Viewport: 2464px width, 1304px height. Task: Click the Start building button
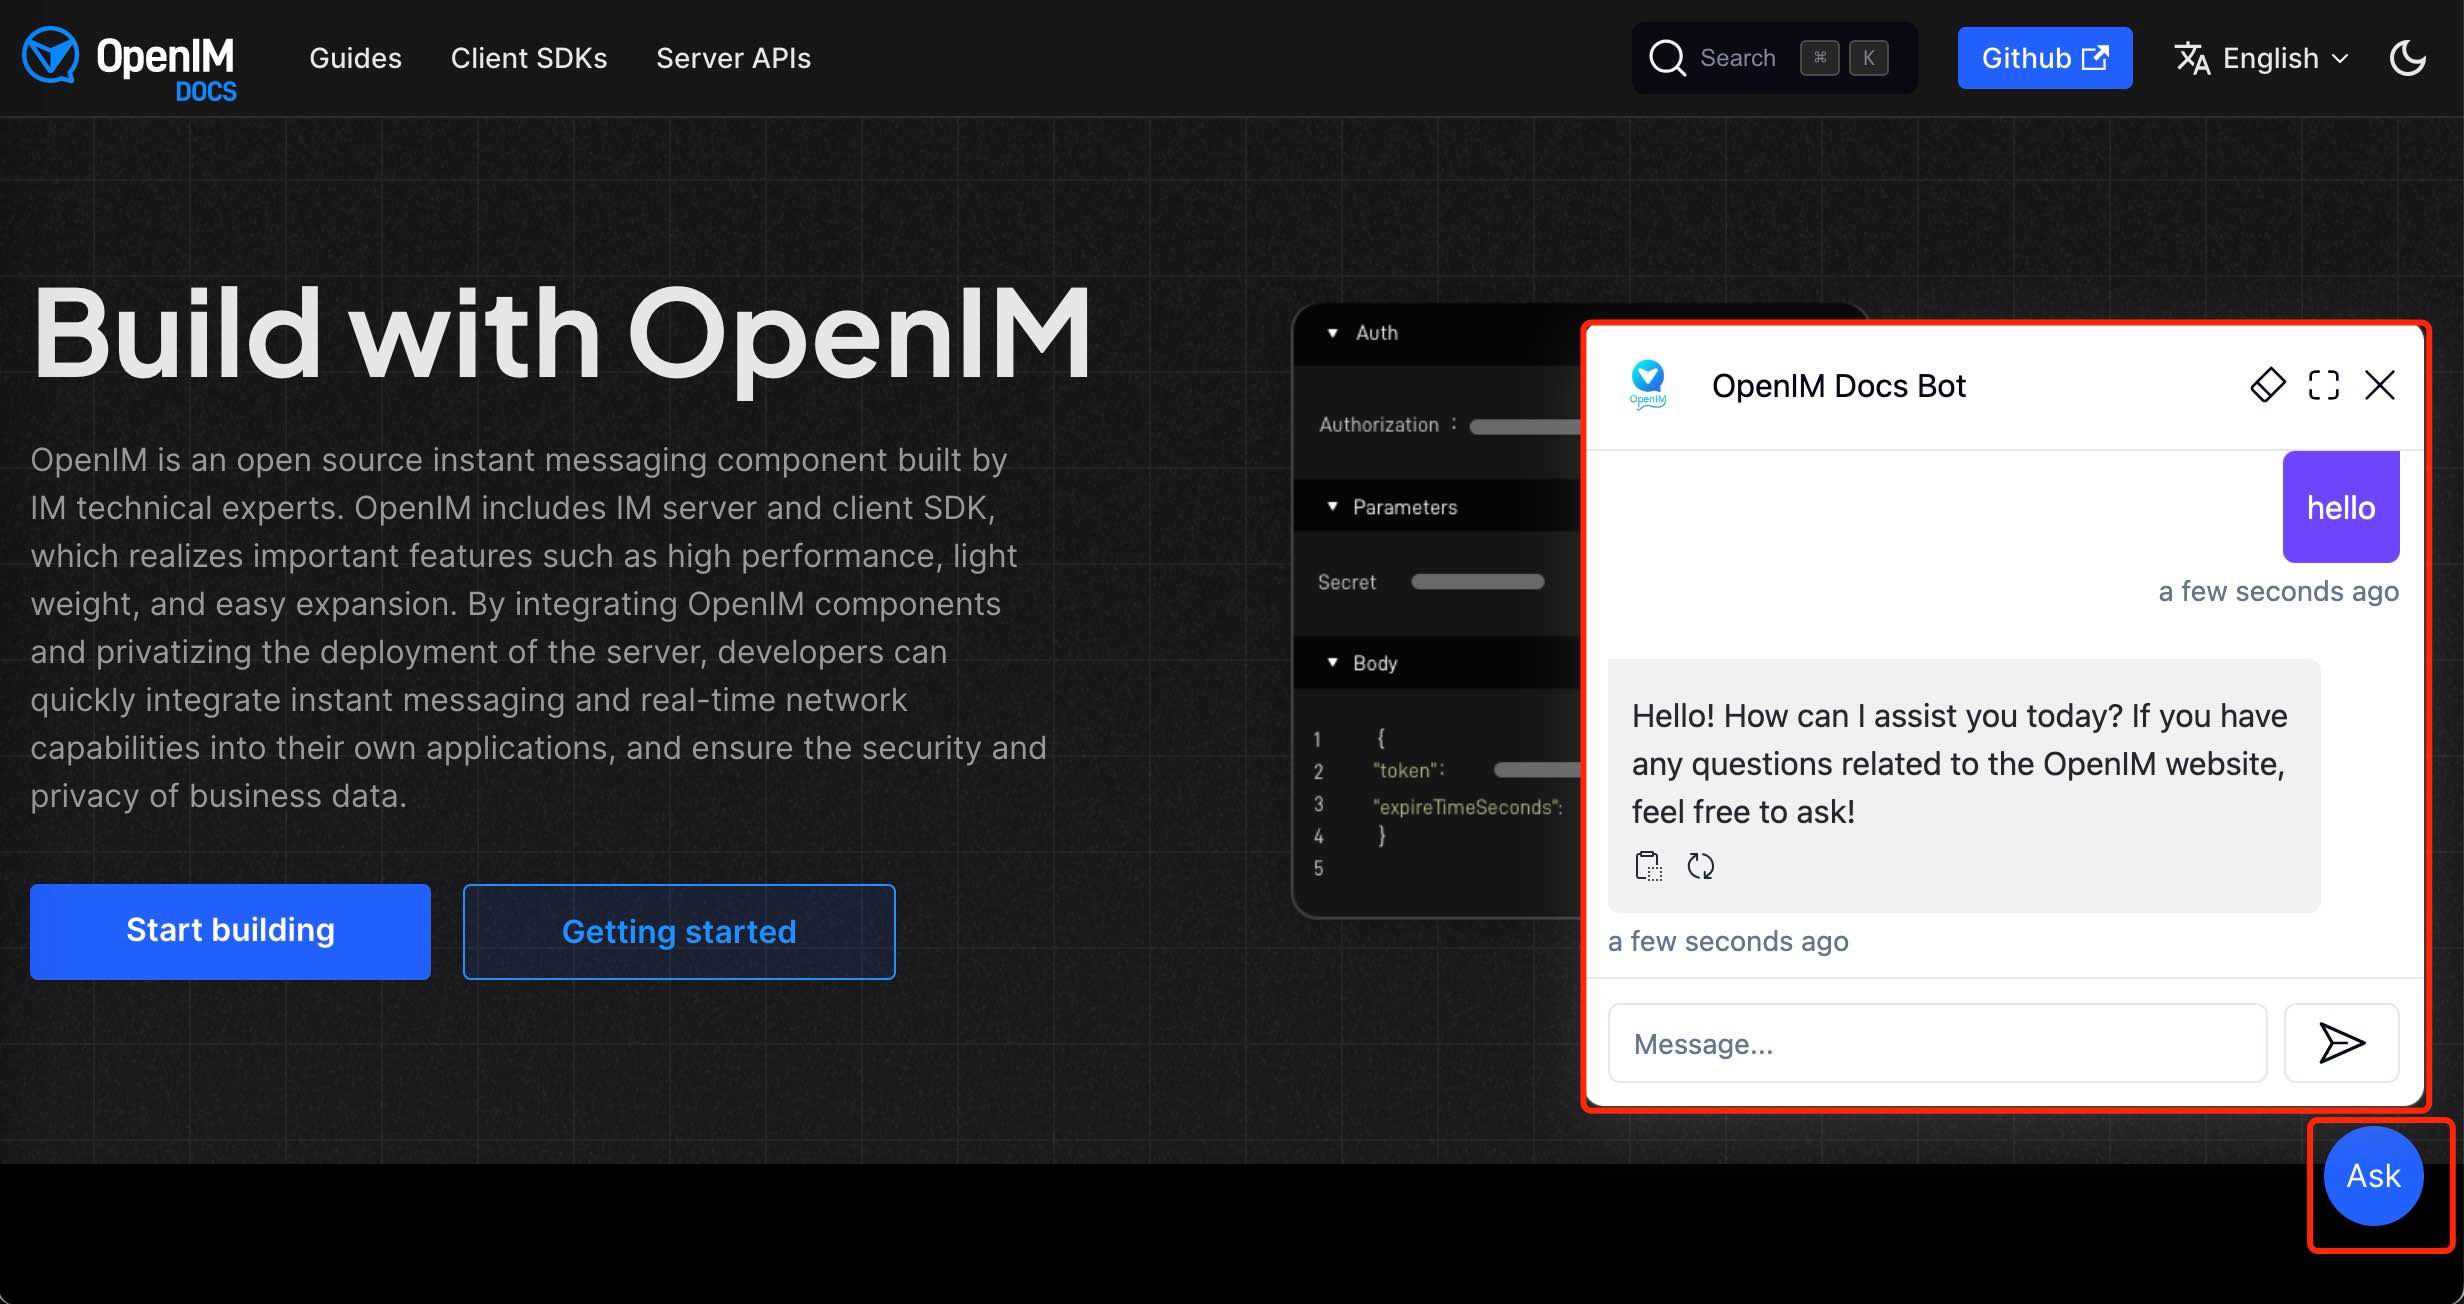point(230,931)
